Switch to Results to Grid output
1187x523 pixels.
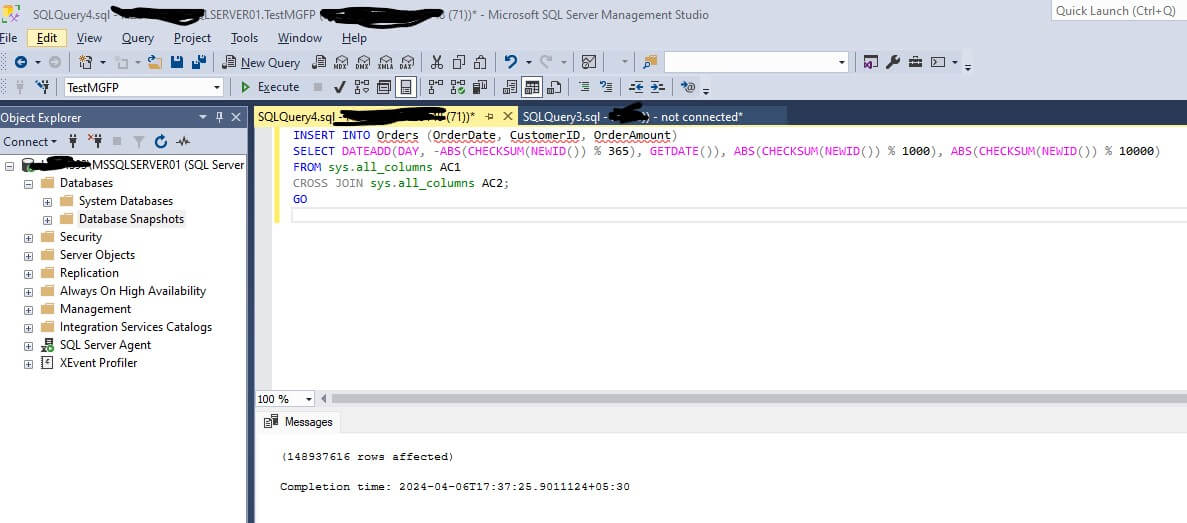coord(532,87)
